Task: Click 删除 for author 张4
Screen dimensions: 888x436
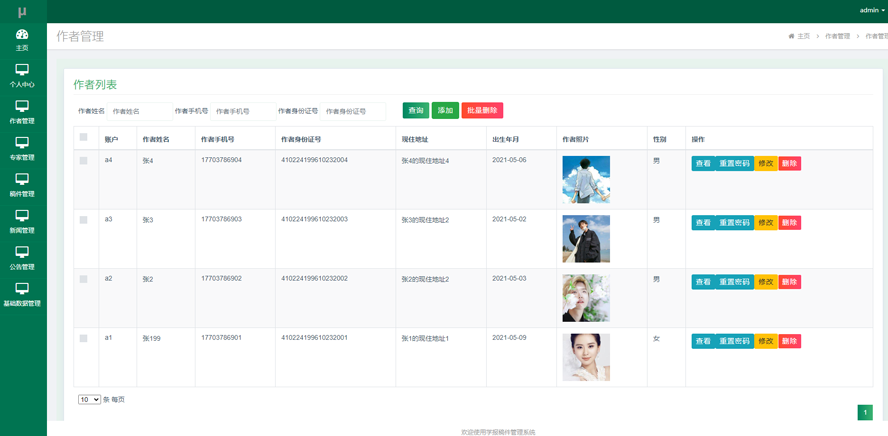Action: click(x=789, y=164)
